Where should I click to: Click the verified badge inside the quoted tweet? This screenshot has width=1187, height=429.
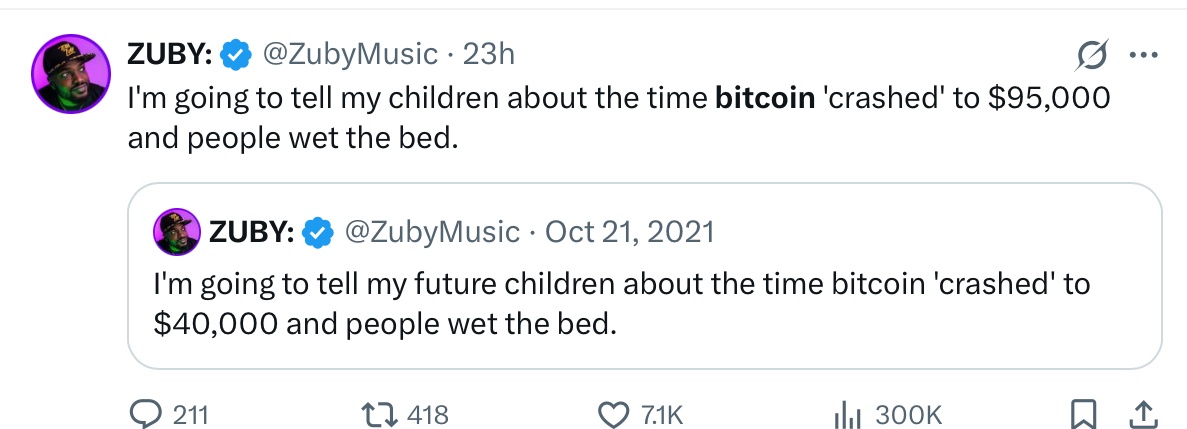tap(318, 232)
